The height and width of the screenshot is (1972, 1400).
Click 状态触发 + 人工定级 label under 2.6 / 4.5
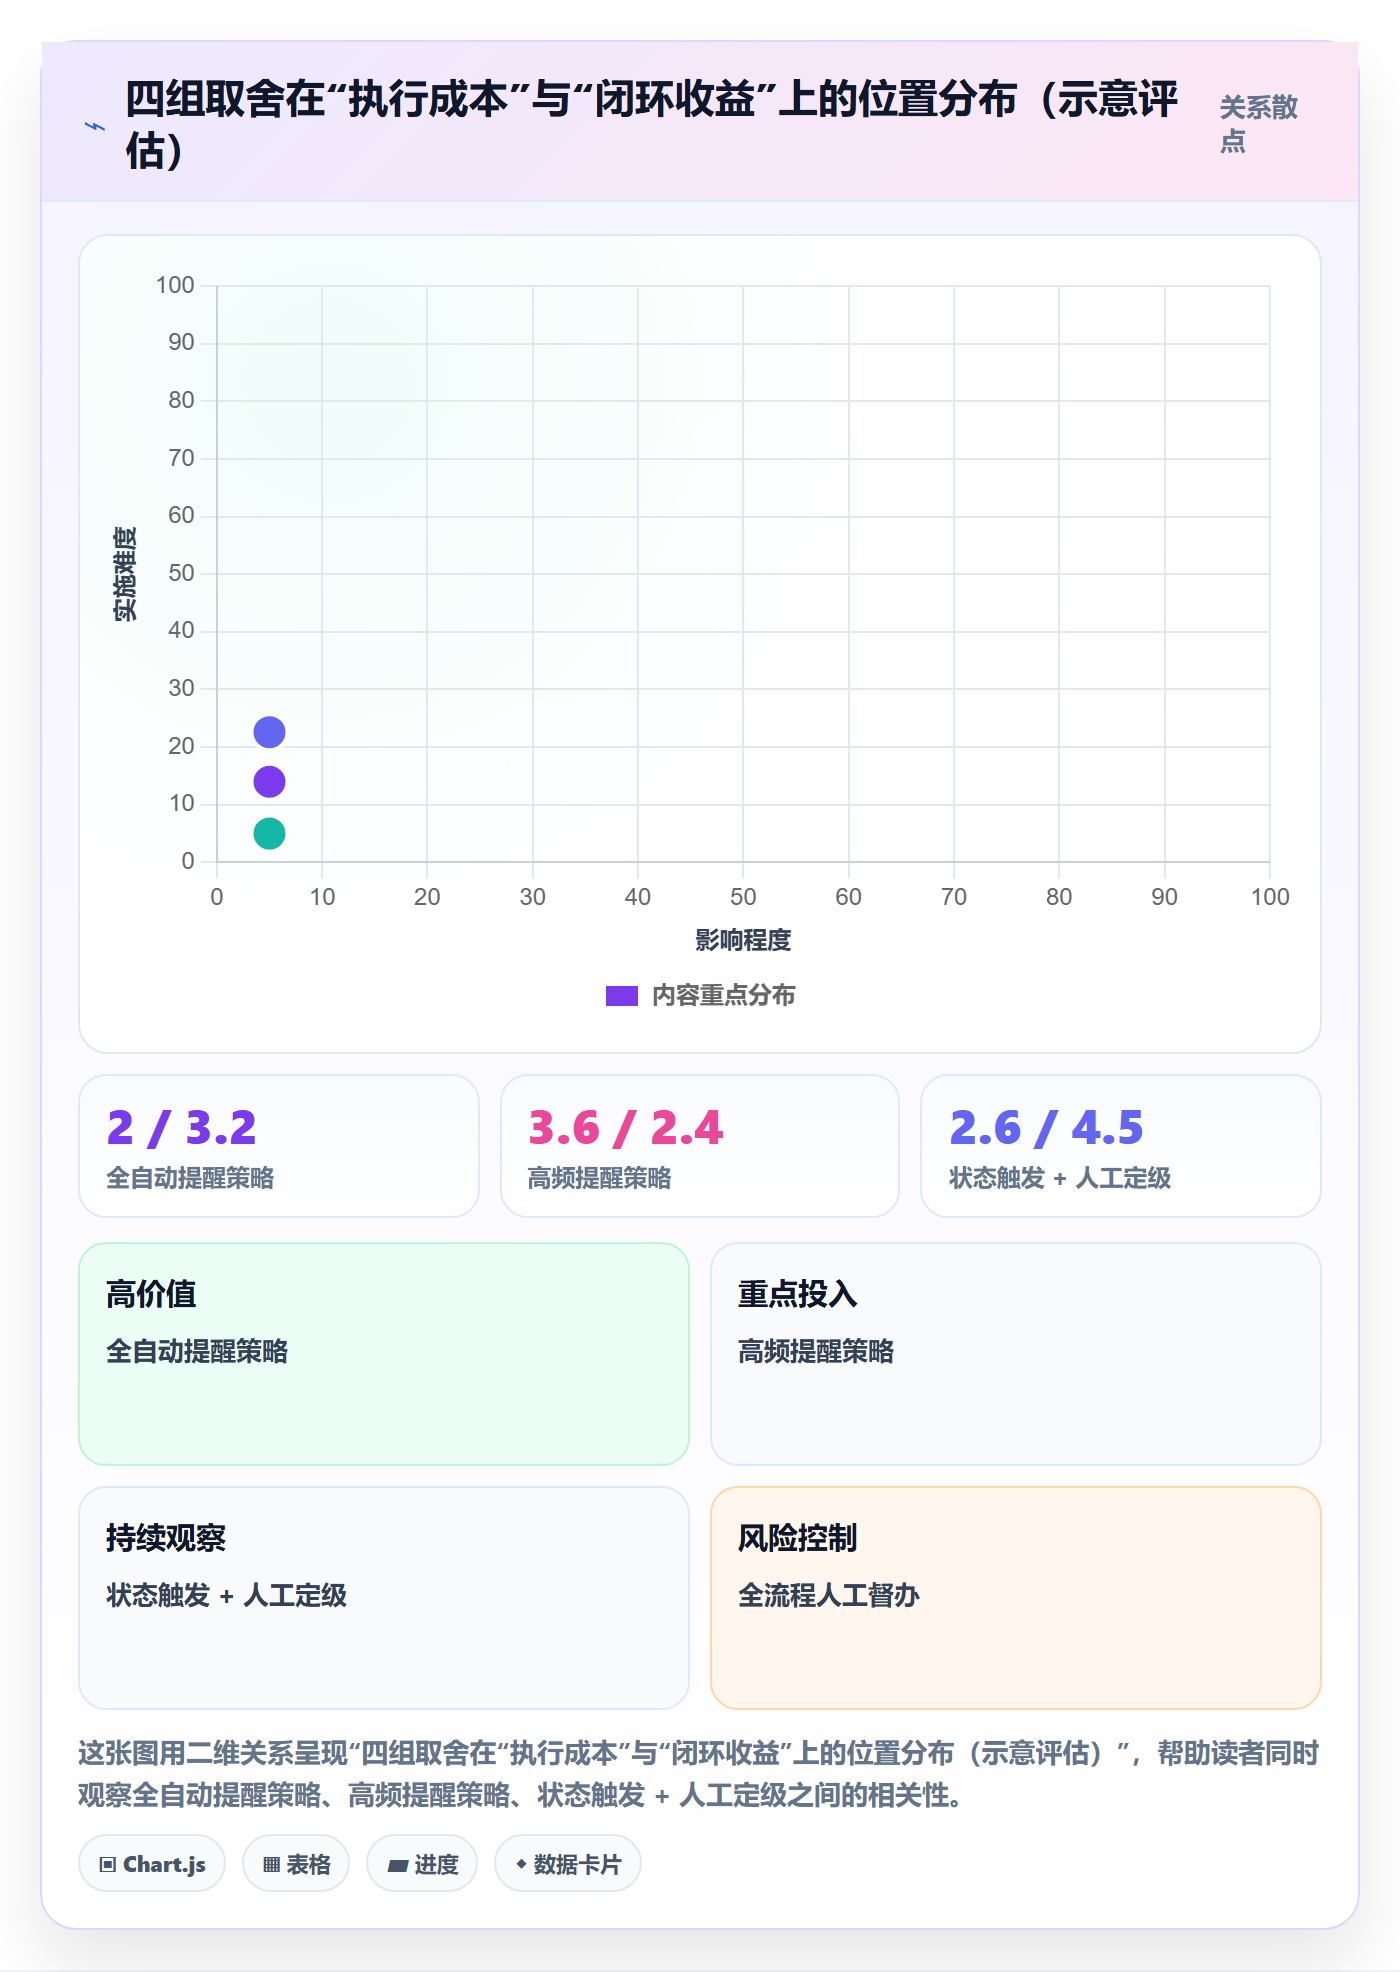tap(1060, 1178)
